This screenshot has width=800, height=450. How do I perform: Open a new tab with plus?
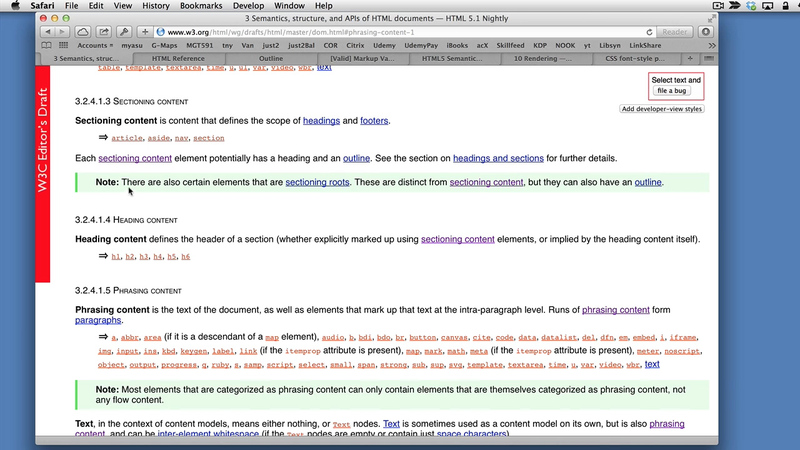(x=690, y=58)
